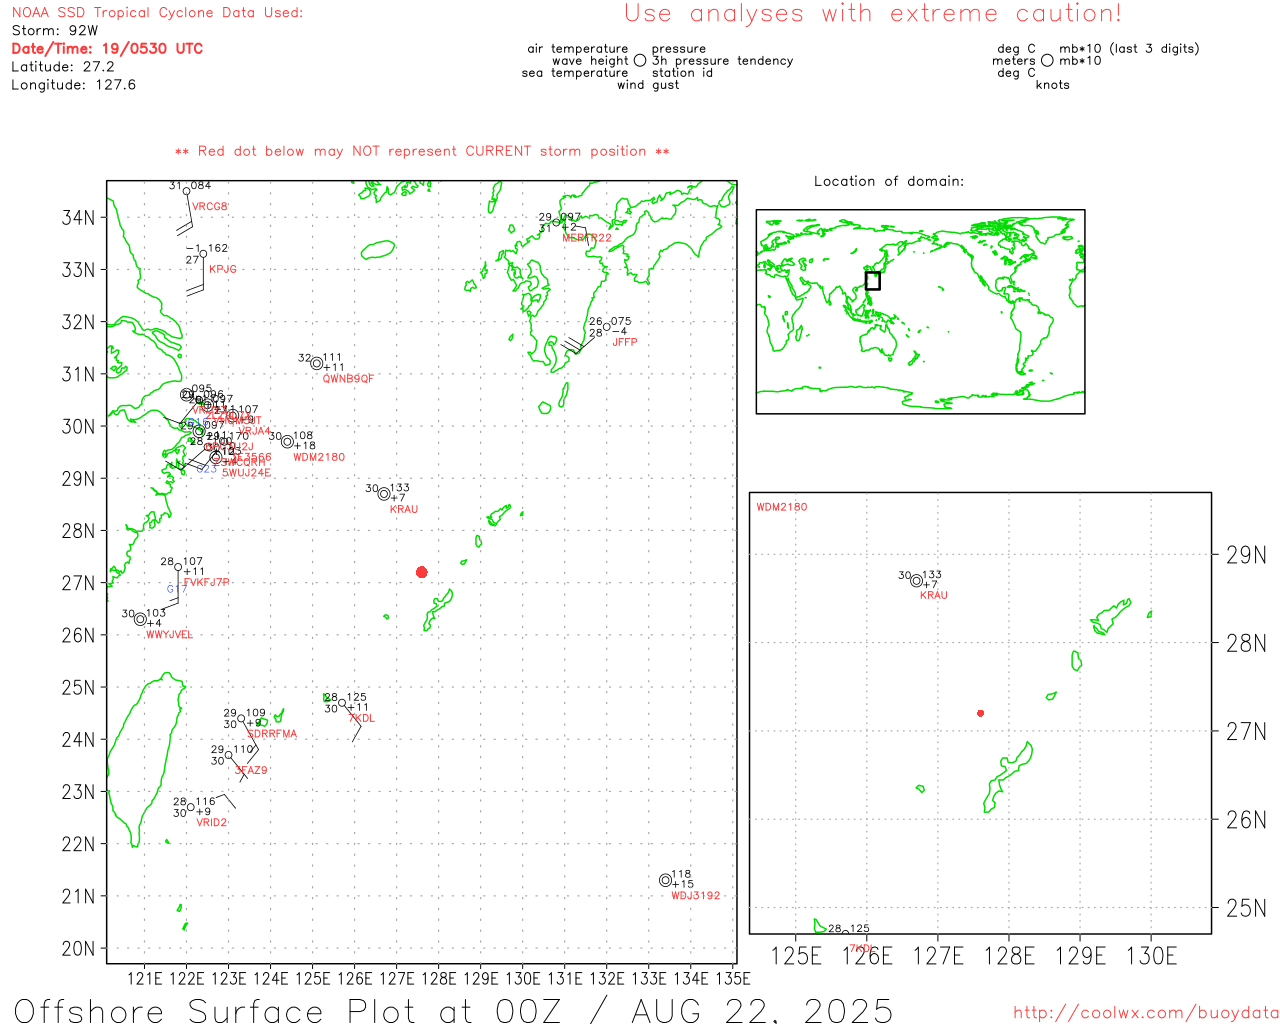
Task: Click WDM2180 label in the inset corner
Action: point(782,507)
